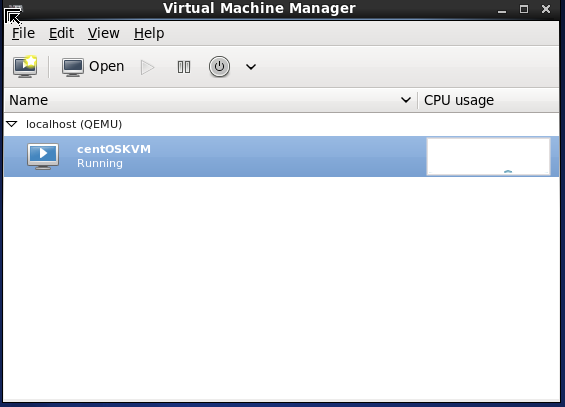
Task: Select the localhost (QEMU) row text
Action: (74, 124)
